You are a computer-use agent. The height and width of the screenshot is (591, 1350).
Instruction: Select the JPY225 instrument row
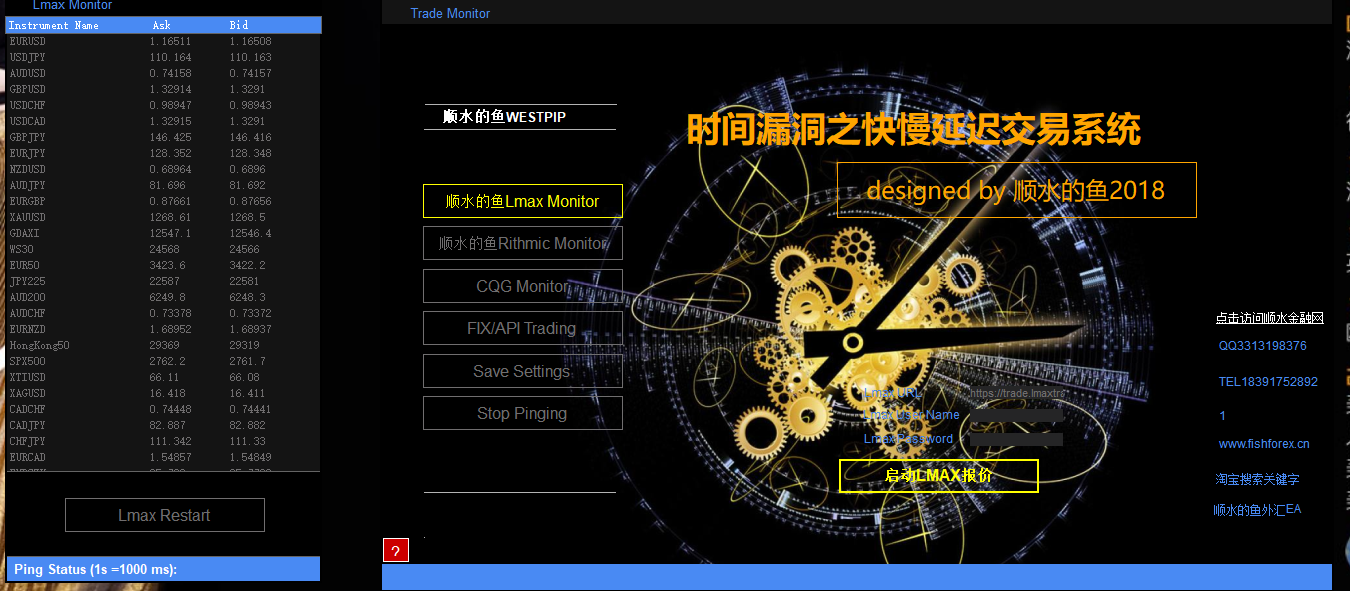coord(163,281)
